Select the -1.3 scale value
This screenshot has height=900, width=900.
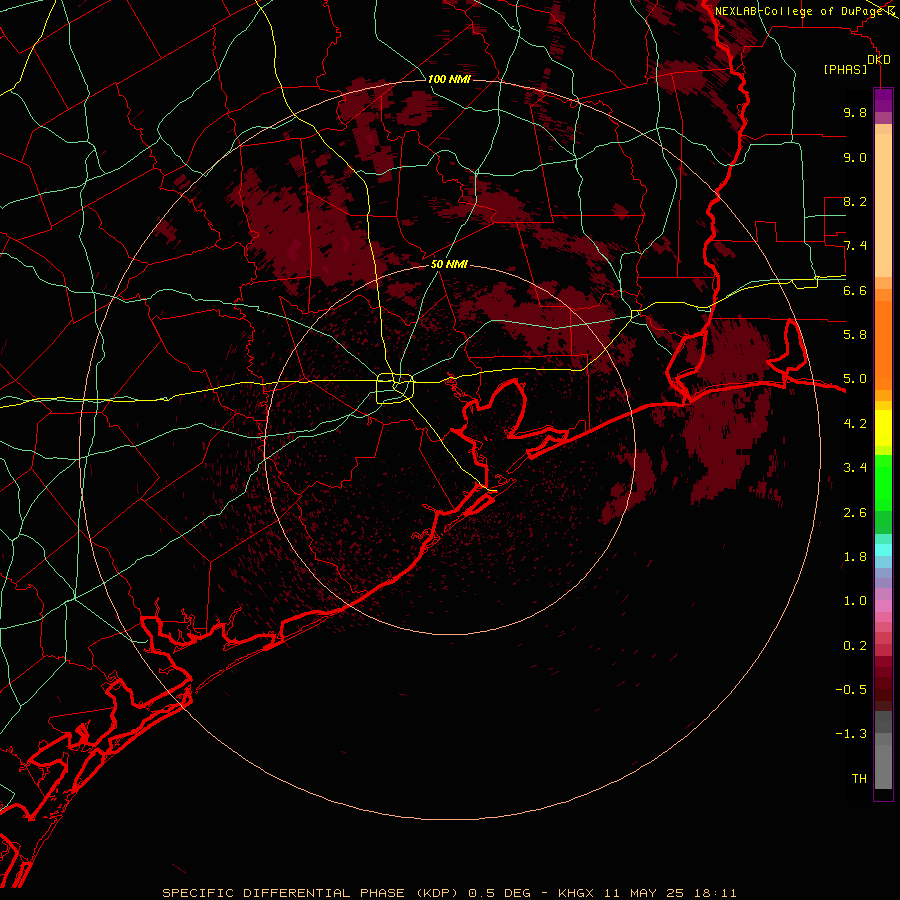click(x=851, y=734)
